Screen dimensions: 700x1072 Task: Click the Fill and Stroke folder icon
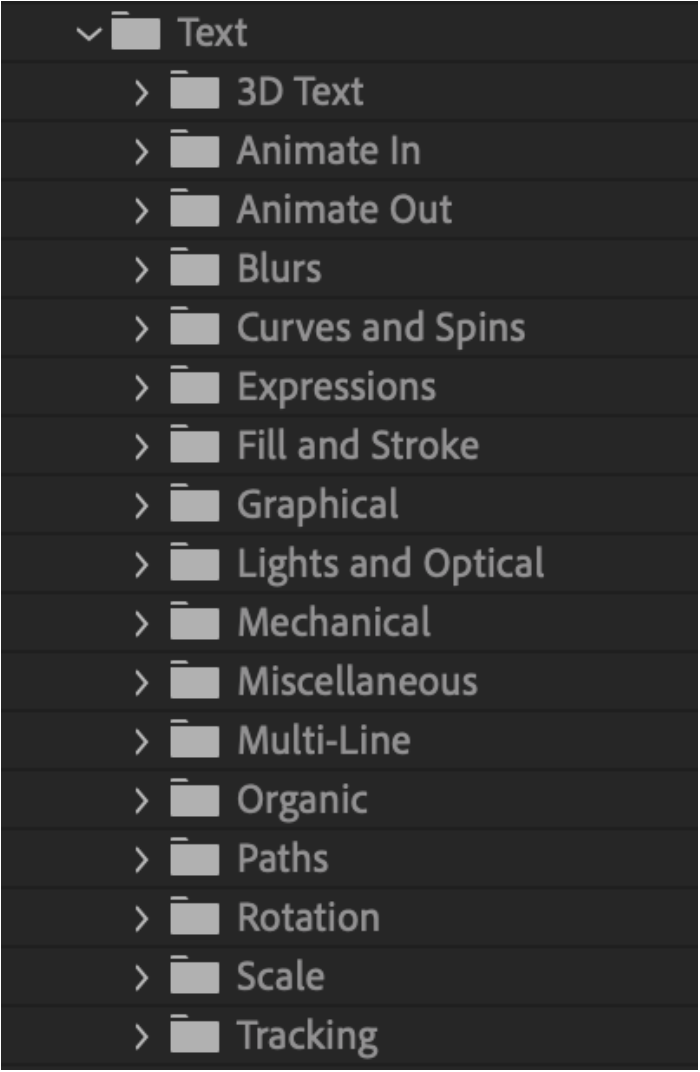click(195, 444)
